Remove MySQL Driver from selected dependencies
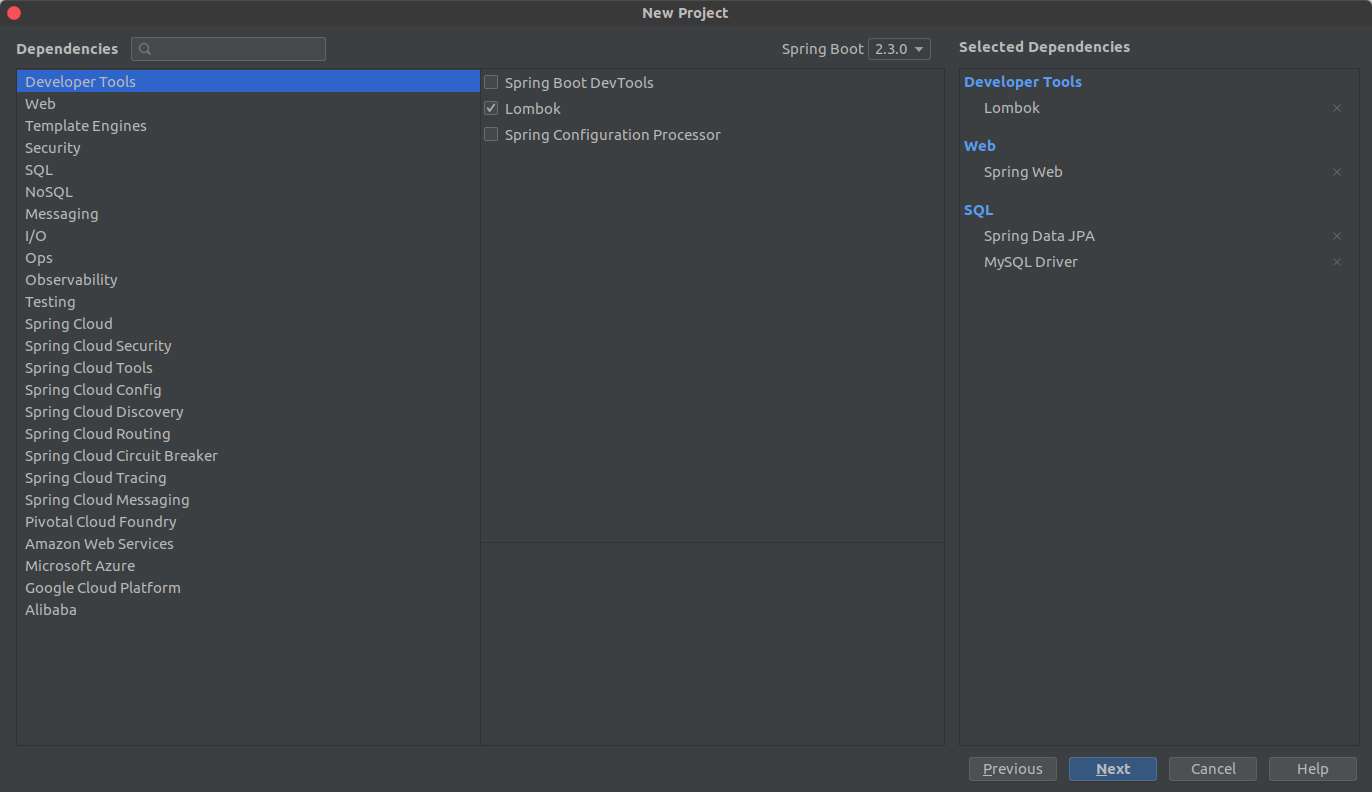 (1337, 262)
